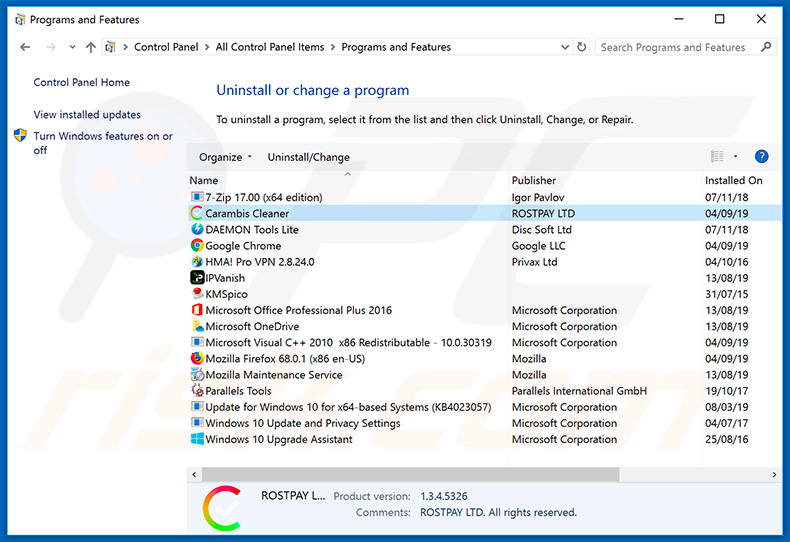Screen dimensions: 790x542
Task: Click All Control Panel Items breadcrumb
Action: click(270, 47)
